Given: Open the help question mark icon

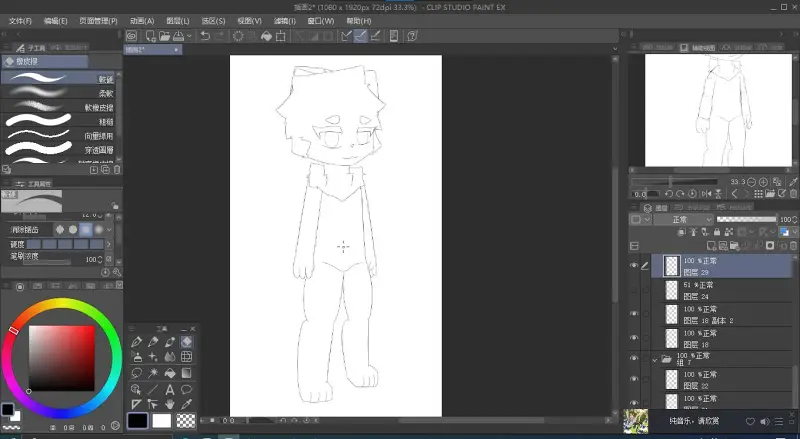Looking at the screenshot, I should tap(412, 36).
